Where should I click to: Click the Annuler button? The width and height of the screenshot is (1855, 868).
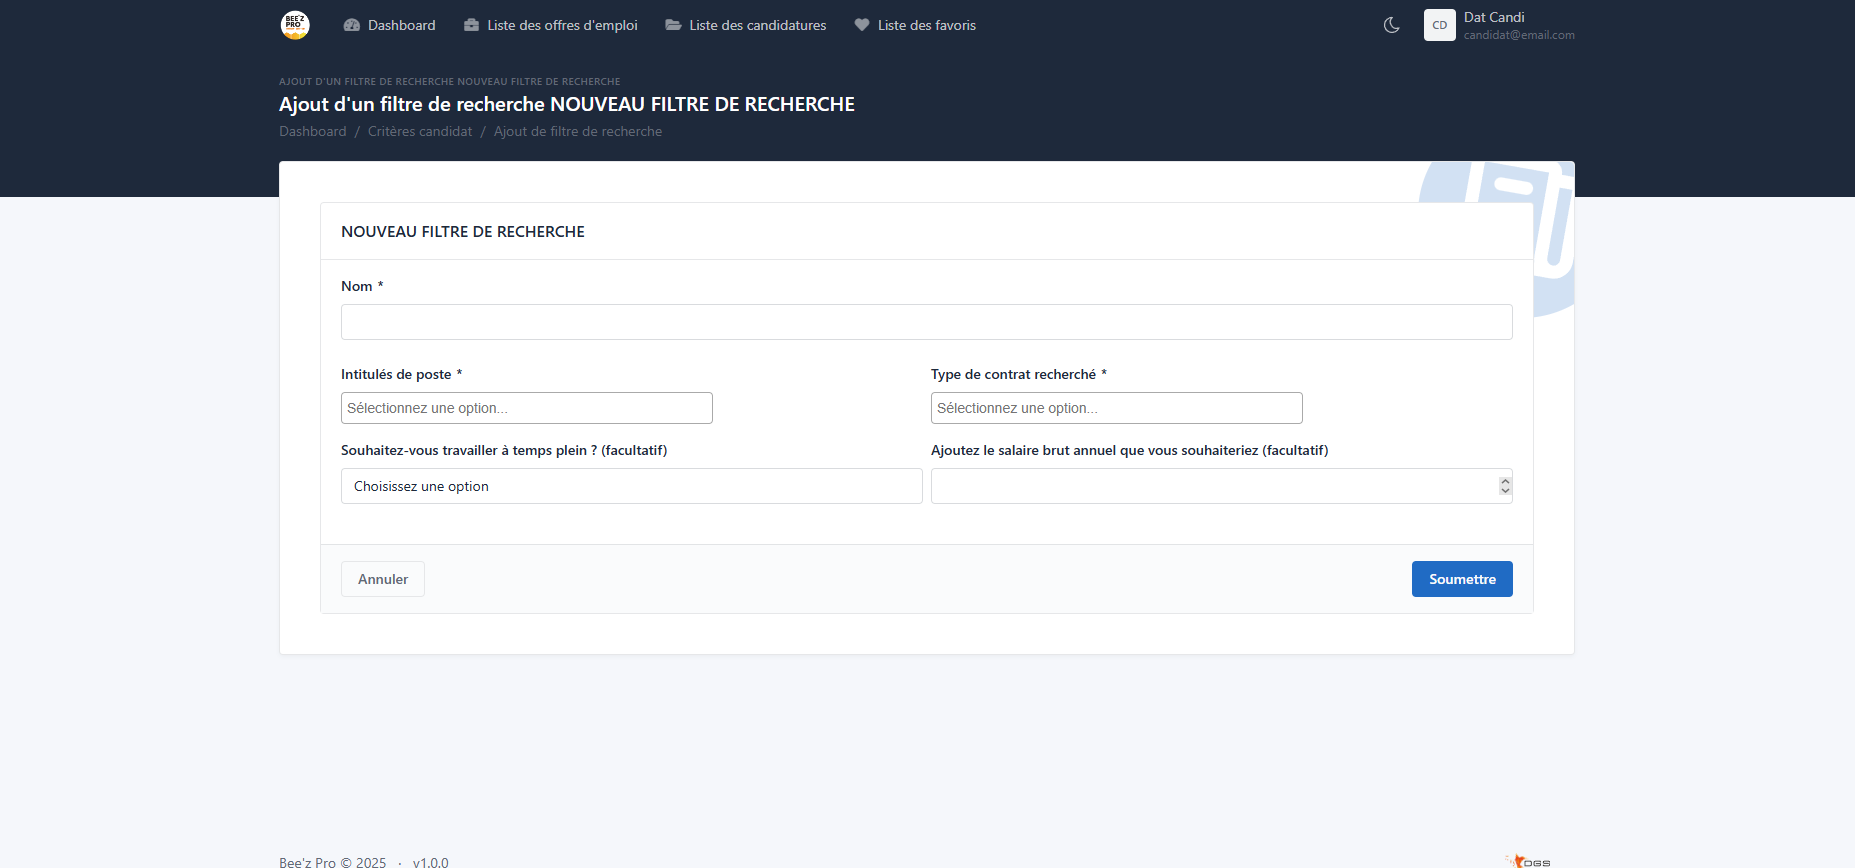click(383, 579)
